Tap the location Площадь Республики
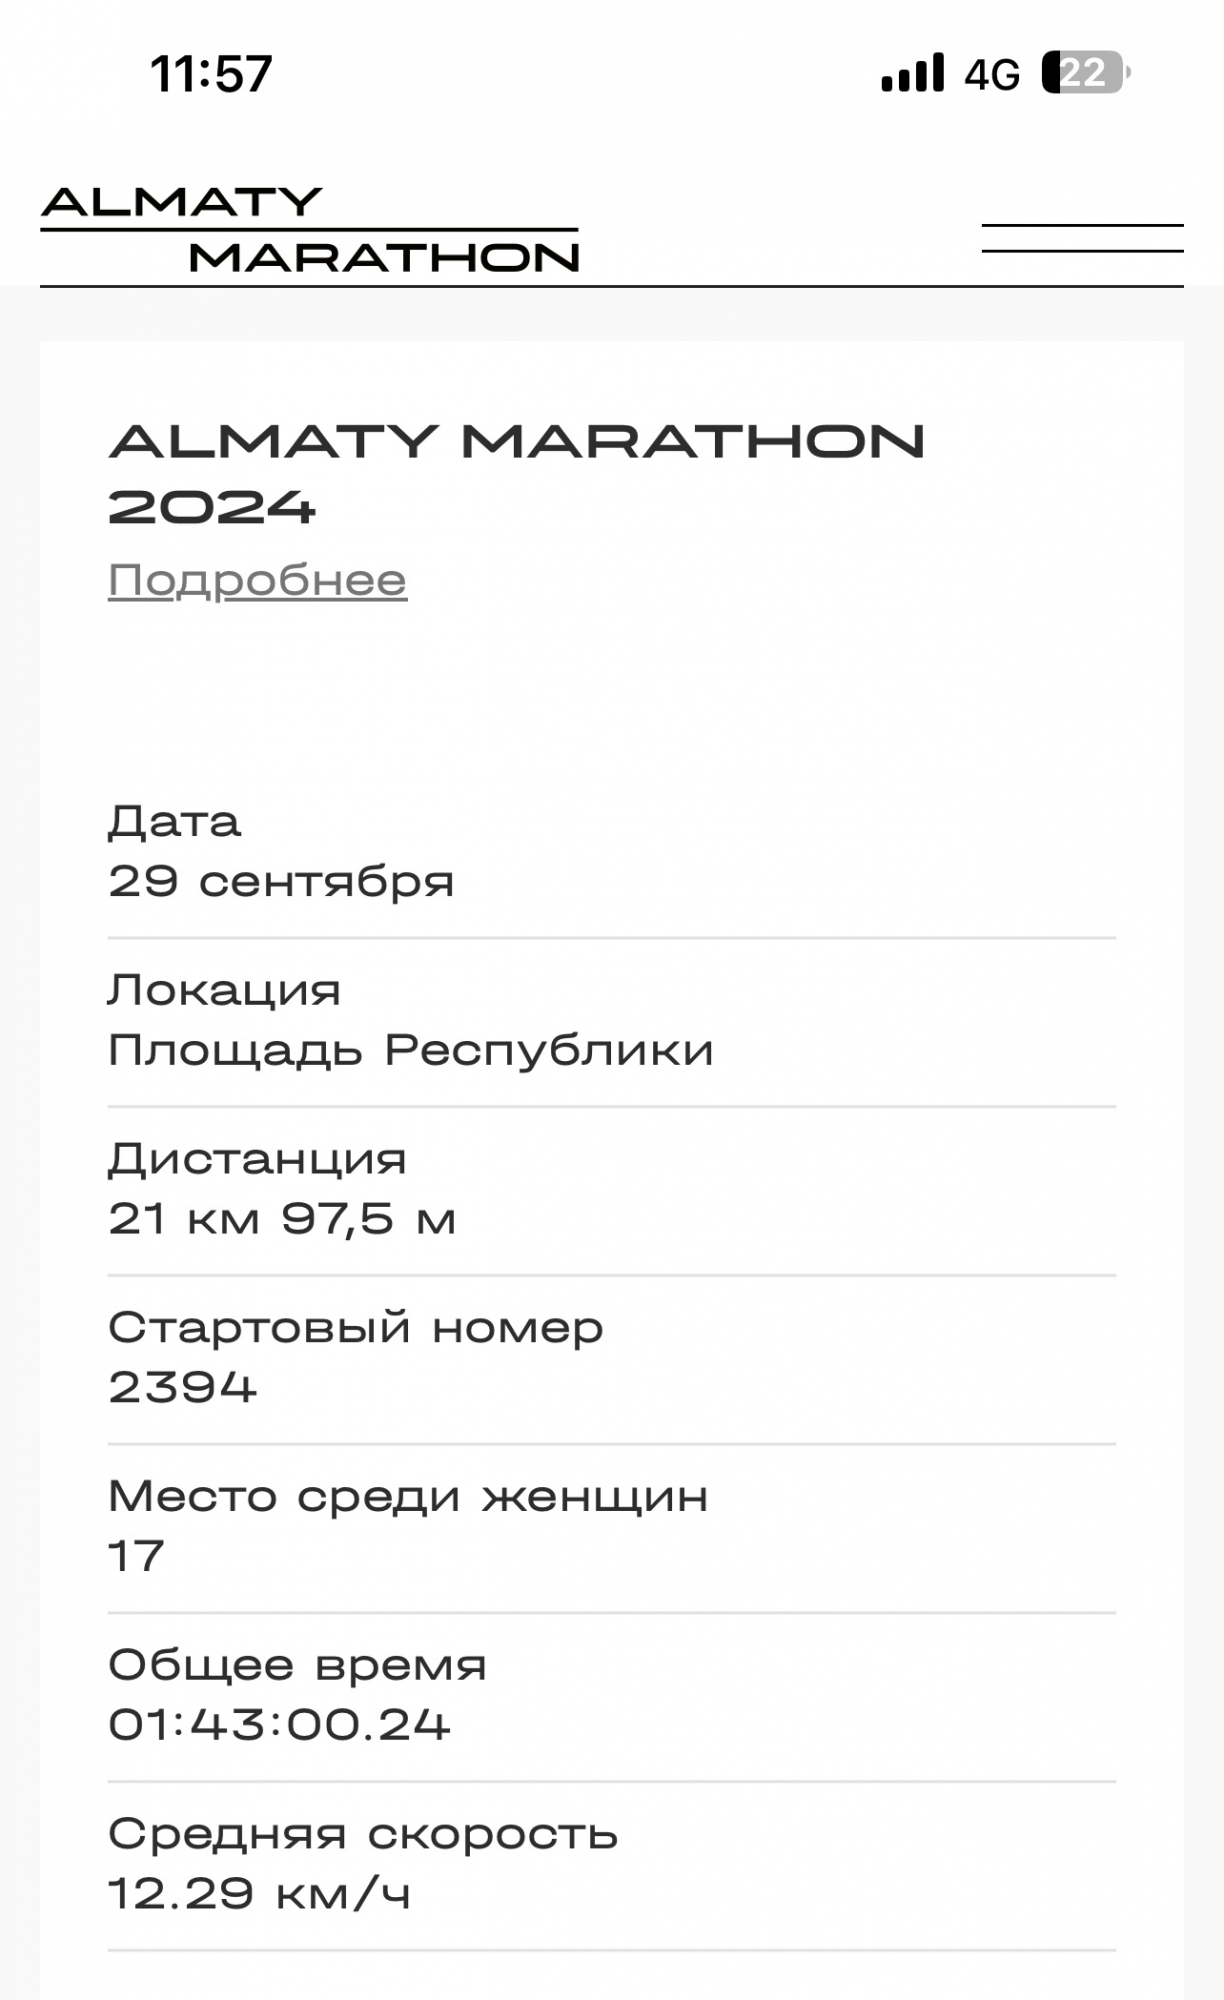 click(x=411, y=1050)
